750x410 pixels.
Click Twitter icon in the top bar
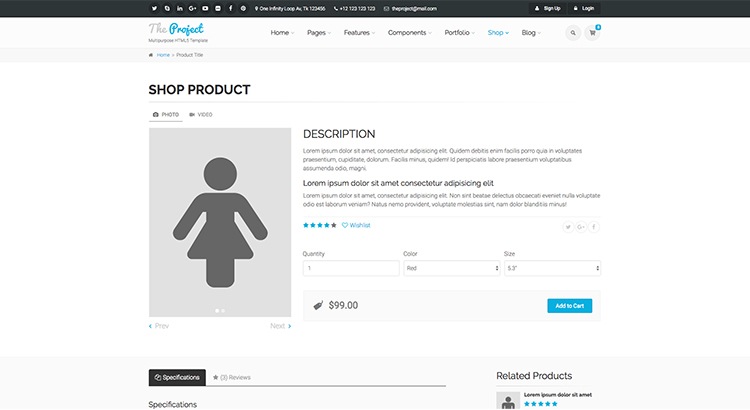click(155, 8)
